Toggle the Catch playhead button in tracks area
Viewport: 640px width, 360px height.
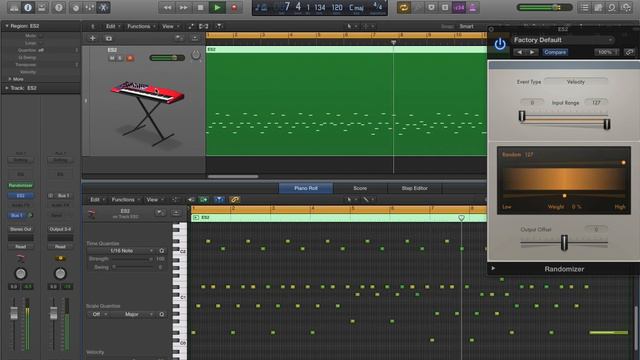point(219,26)
